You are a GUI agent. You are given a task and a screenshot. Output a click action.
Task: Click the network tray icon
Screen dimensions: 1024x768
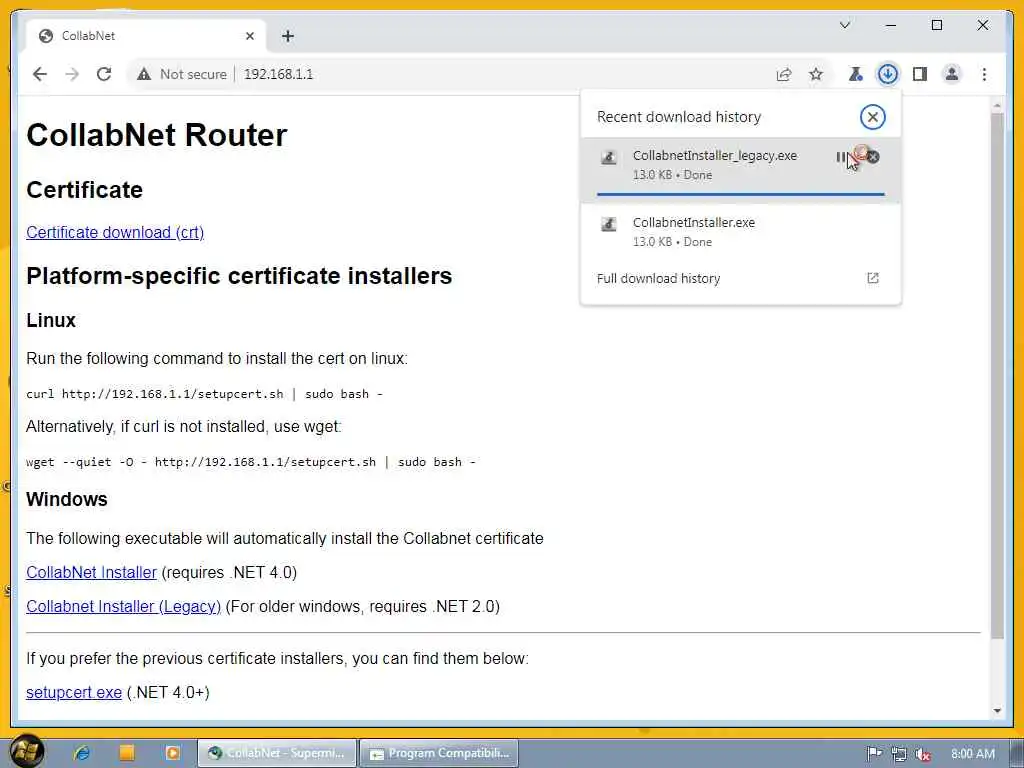click(x=899, y=754)
